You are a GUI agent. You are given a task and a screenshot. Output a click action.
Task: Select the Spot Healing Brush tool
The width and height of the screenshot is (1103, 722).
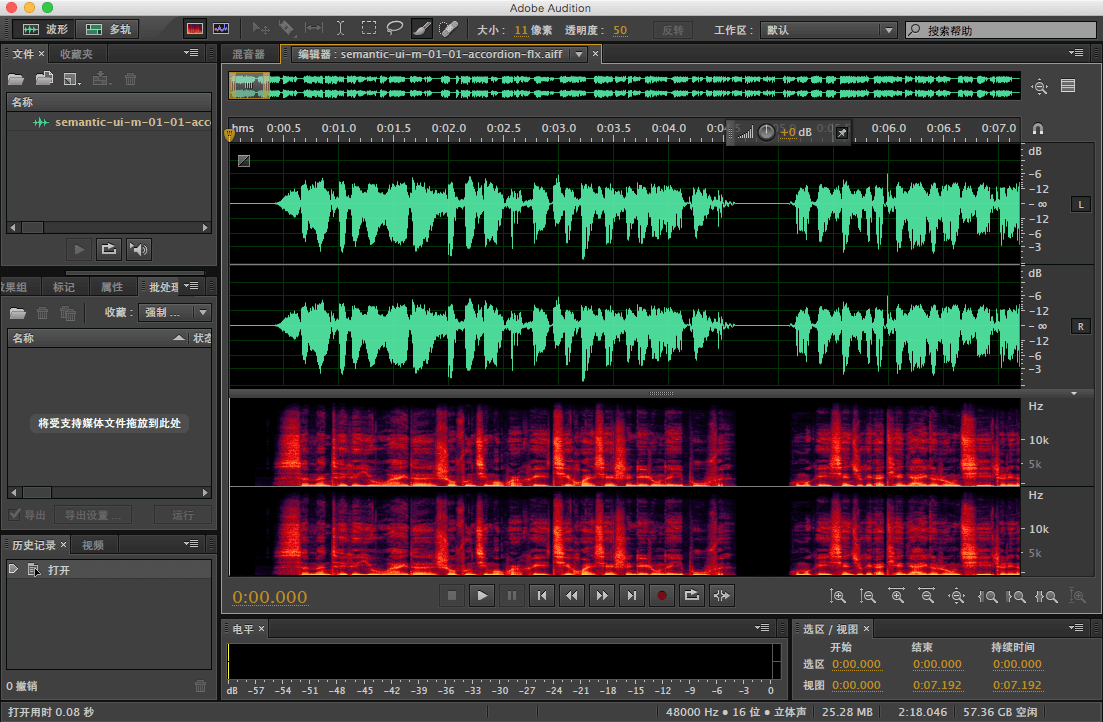(x=448, y=29)
